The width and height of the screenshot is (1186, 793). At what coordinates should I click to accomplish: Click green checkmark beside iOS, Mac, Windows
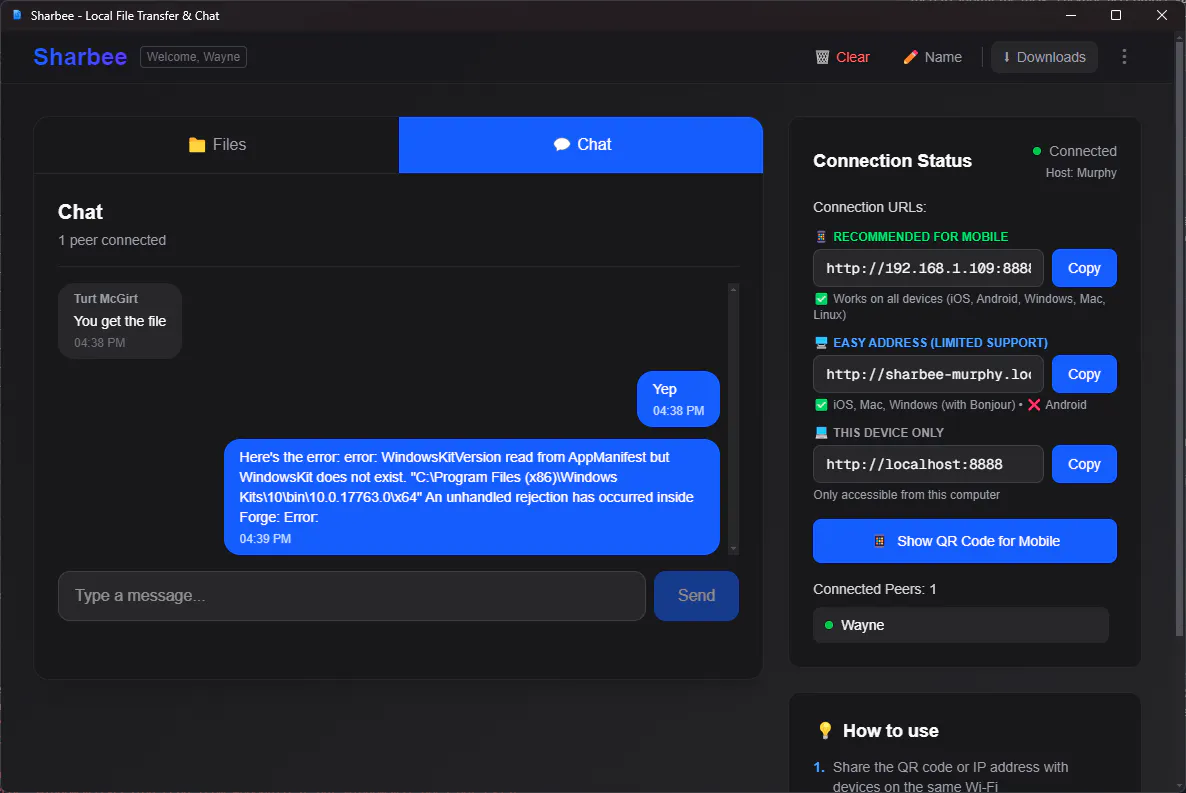(821, 405)
